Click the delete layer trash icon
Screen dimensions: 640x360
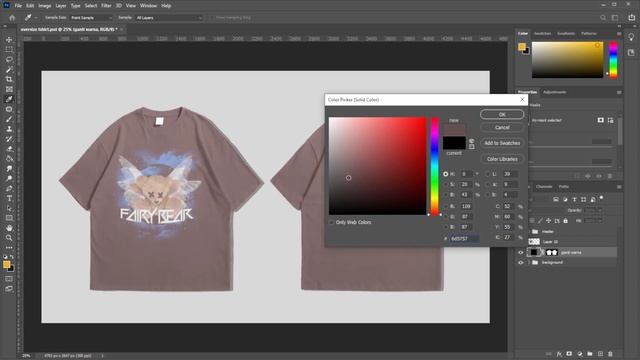[610, 354]
